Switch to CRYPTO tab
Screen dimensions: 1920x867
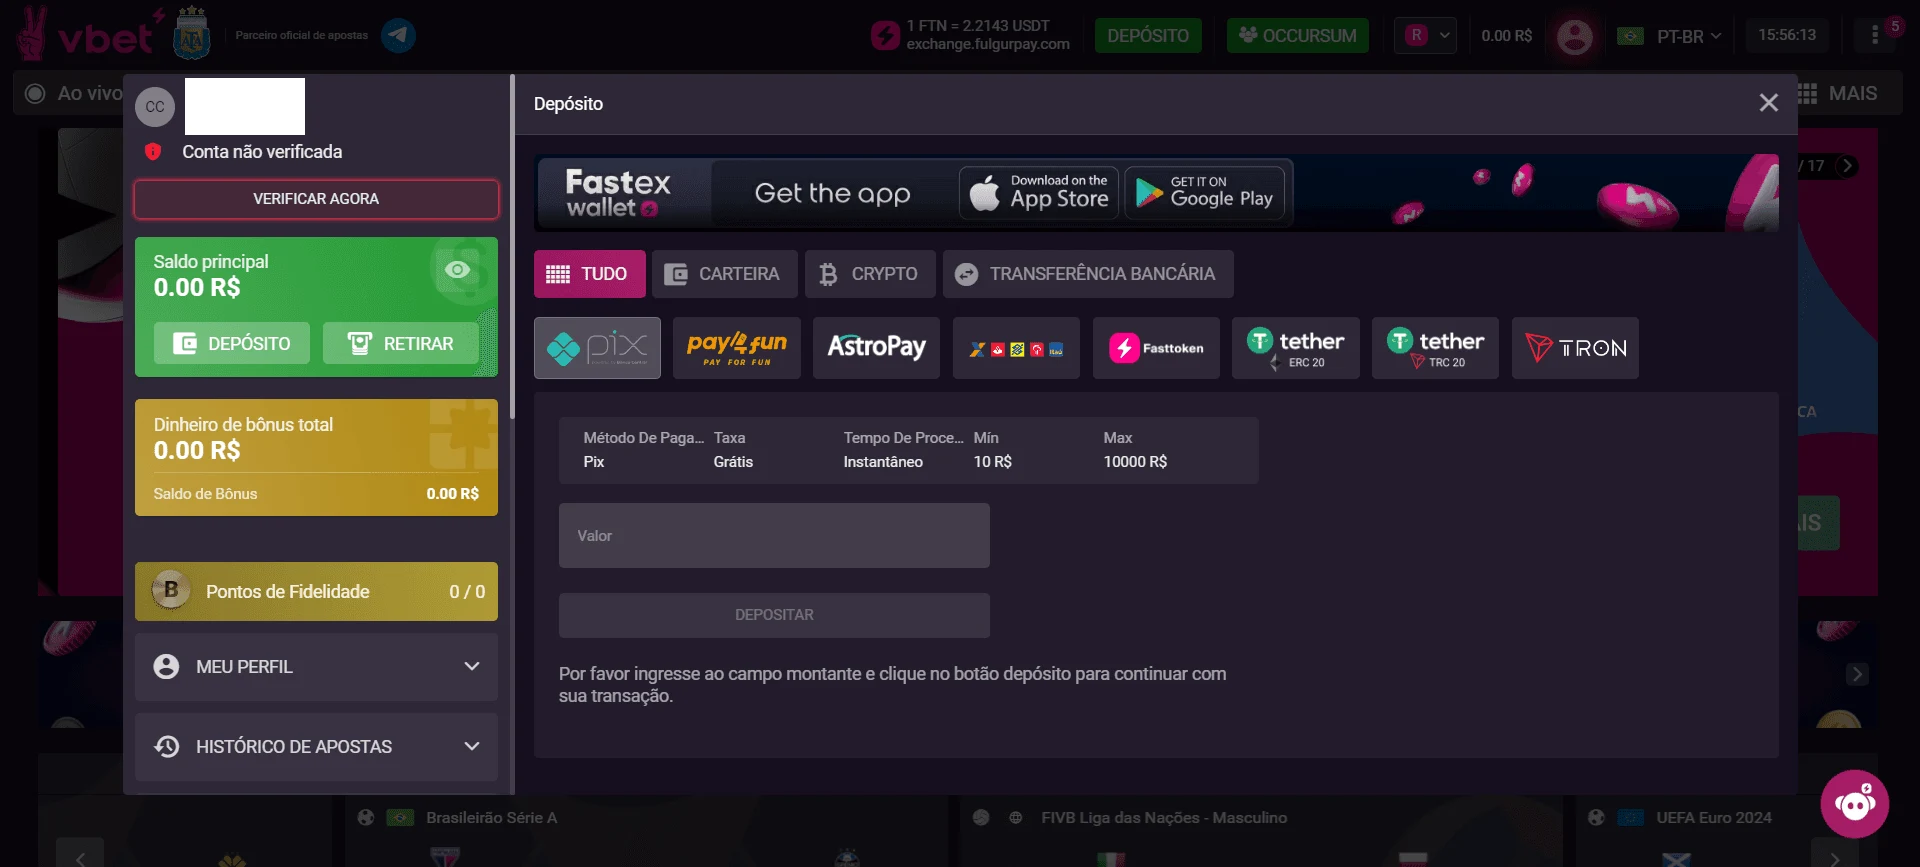[x=870, y=274]
